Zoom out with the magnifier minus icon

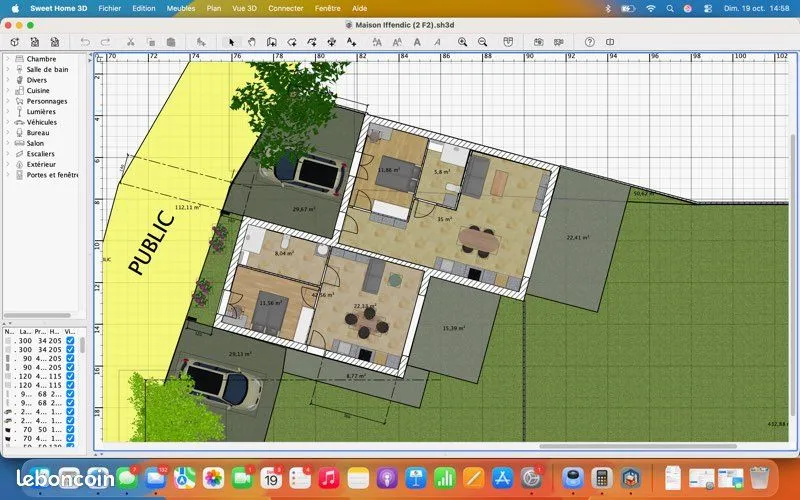pos(482,42)
